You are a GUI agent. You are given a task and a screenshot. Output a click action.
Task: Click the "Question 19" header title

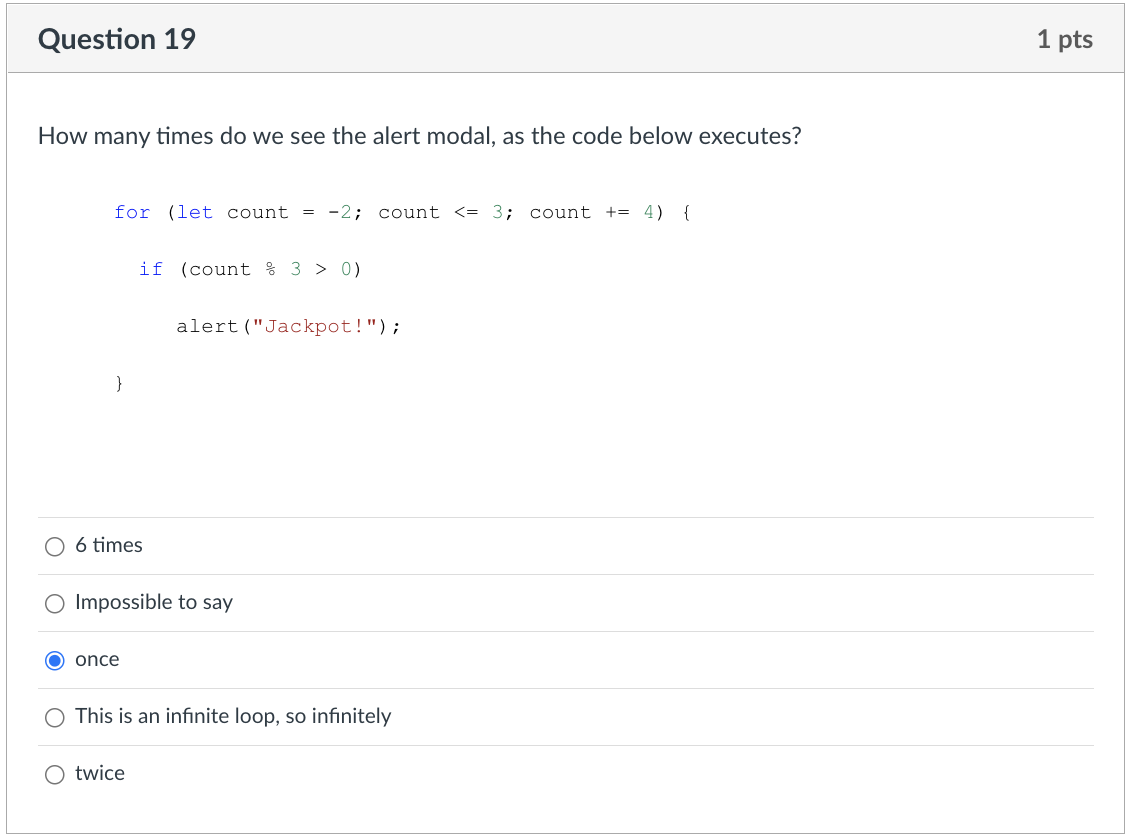(x=116, y=39)
